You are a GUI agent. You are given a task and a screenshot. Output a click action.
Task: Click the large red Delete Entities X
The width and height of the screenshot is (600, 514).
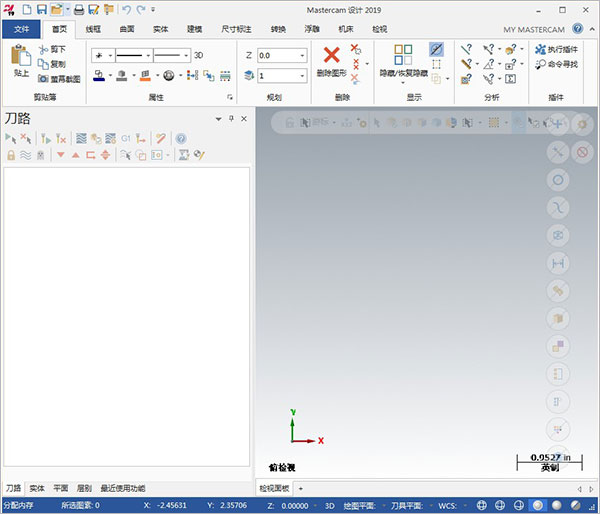[331, 55]
